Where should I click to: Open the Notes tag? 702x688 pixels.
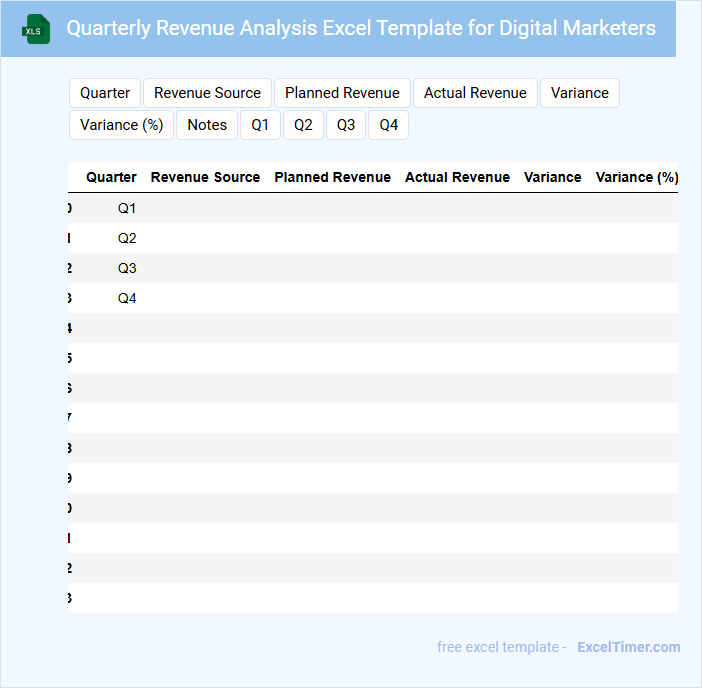(x=207, y=125)
